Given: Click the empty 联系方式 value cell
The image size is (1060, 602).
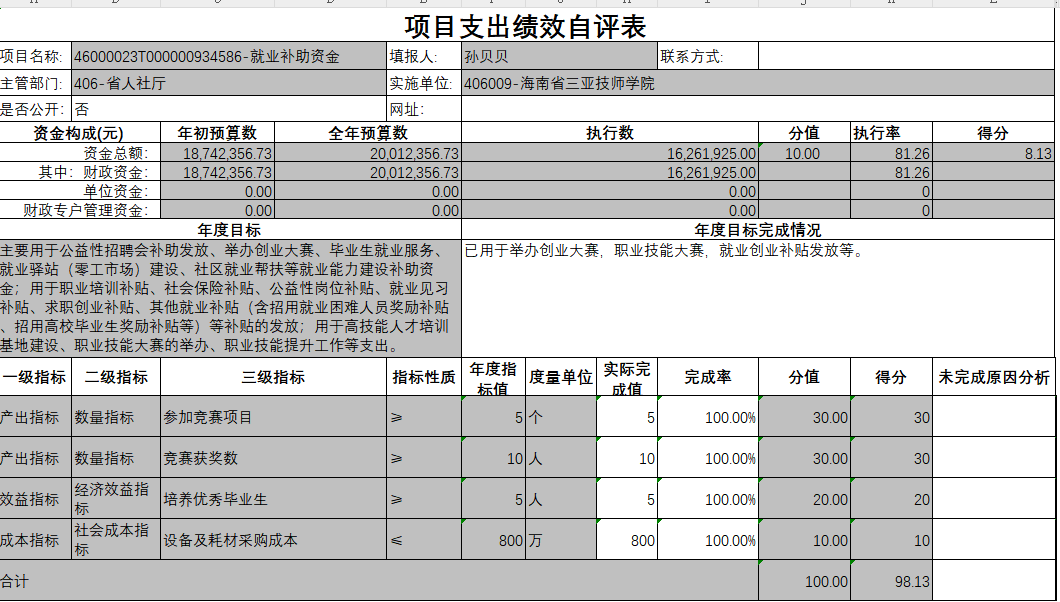Looking at the screenshot, I should [x=906, y=57].
